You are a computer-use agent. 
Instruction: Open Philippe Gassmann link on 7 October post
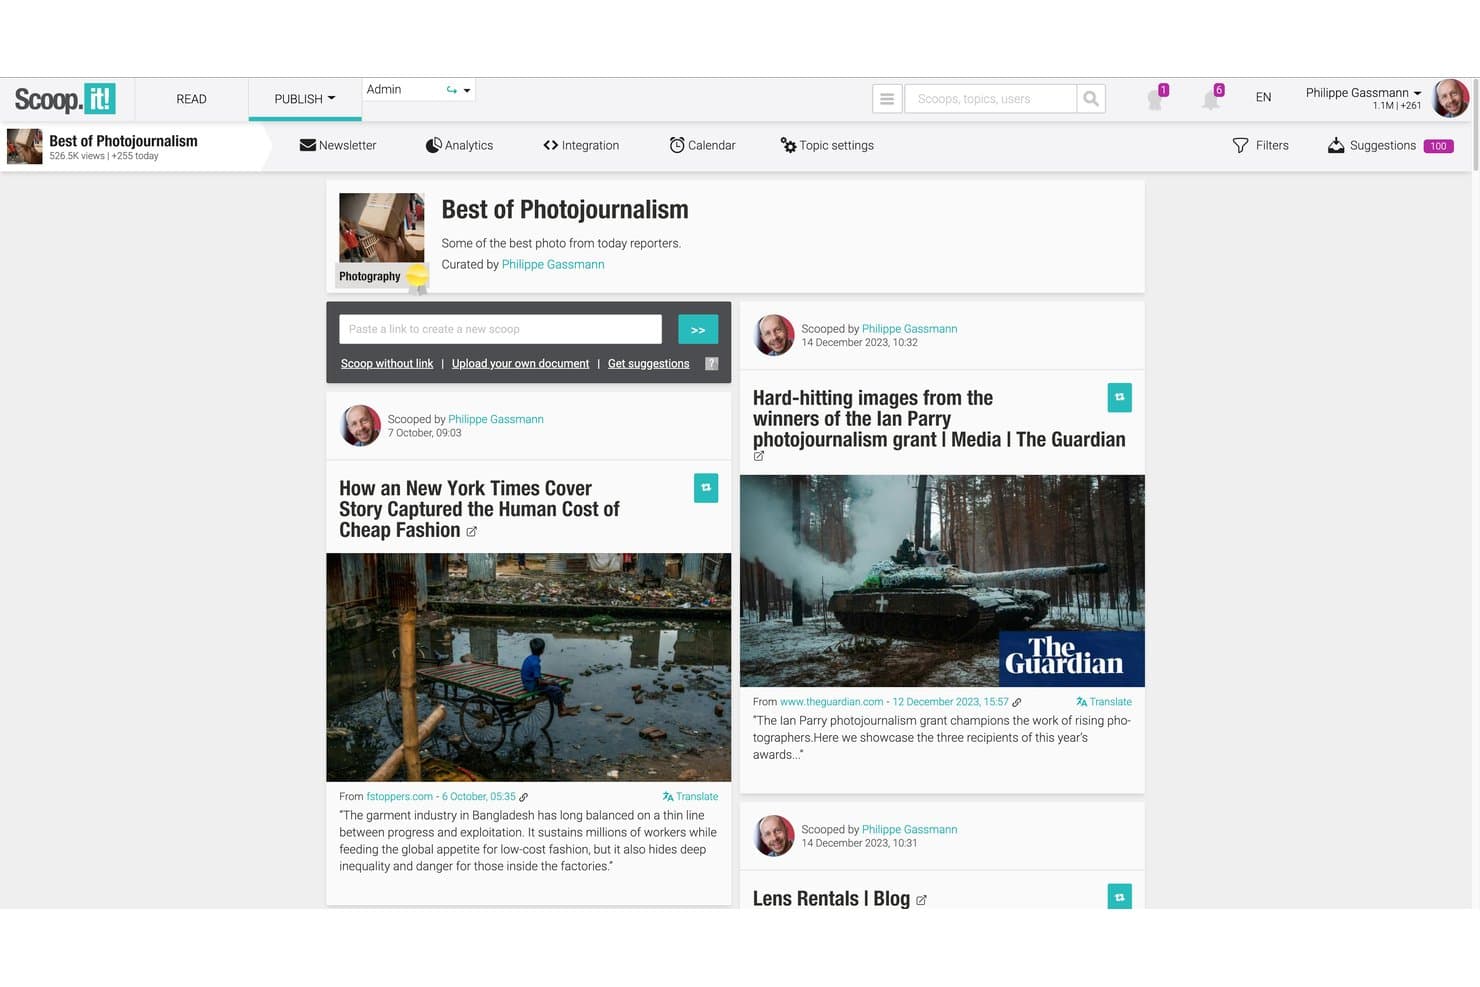(496, 420)
